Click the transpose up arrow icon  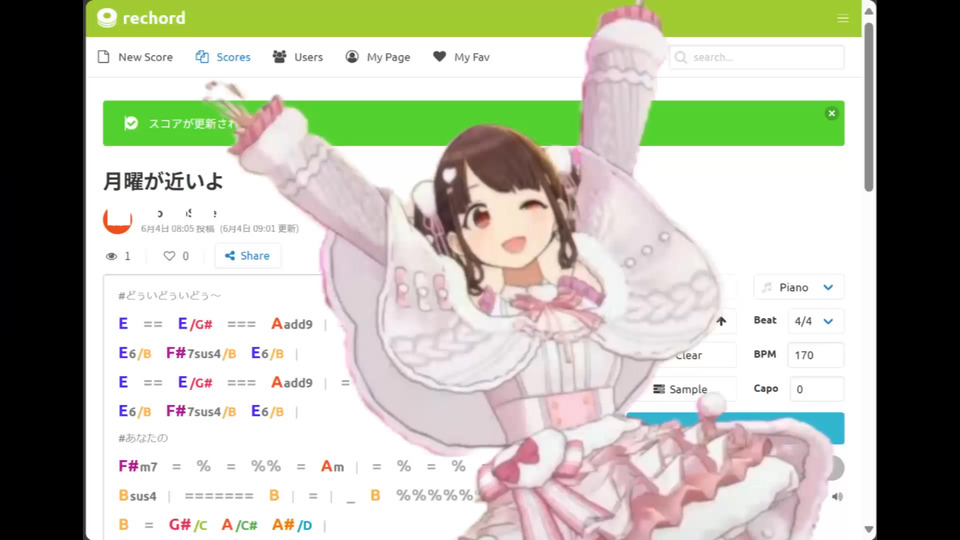[x=721, y=321]
